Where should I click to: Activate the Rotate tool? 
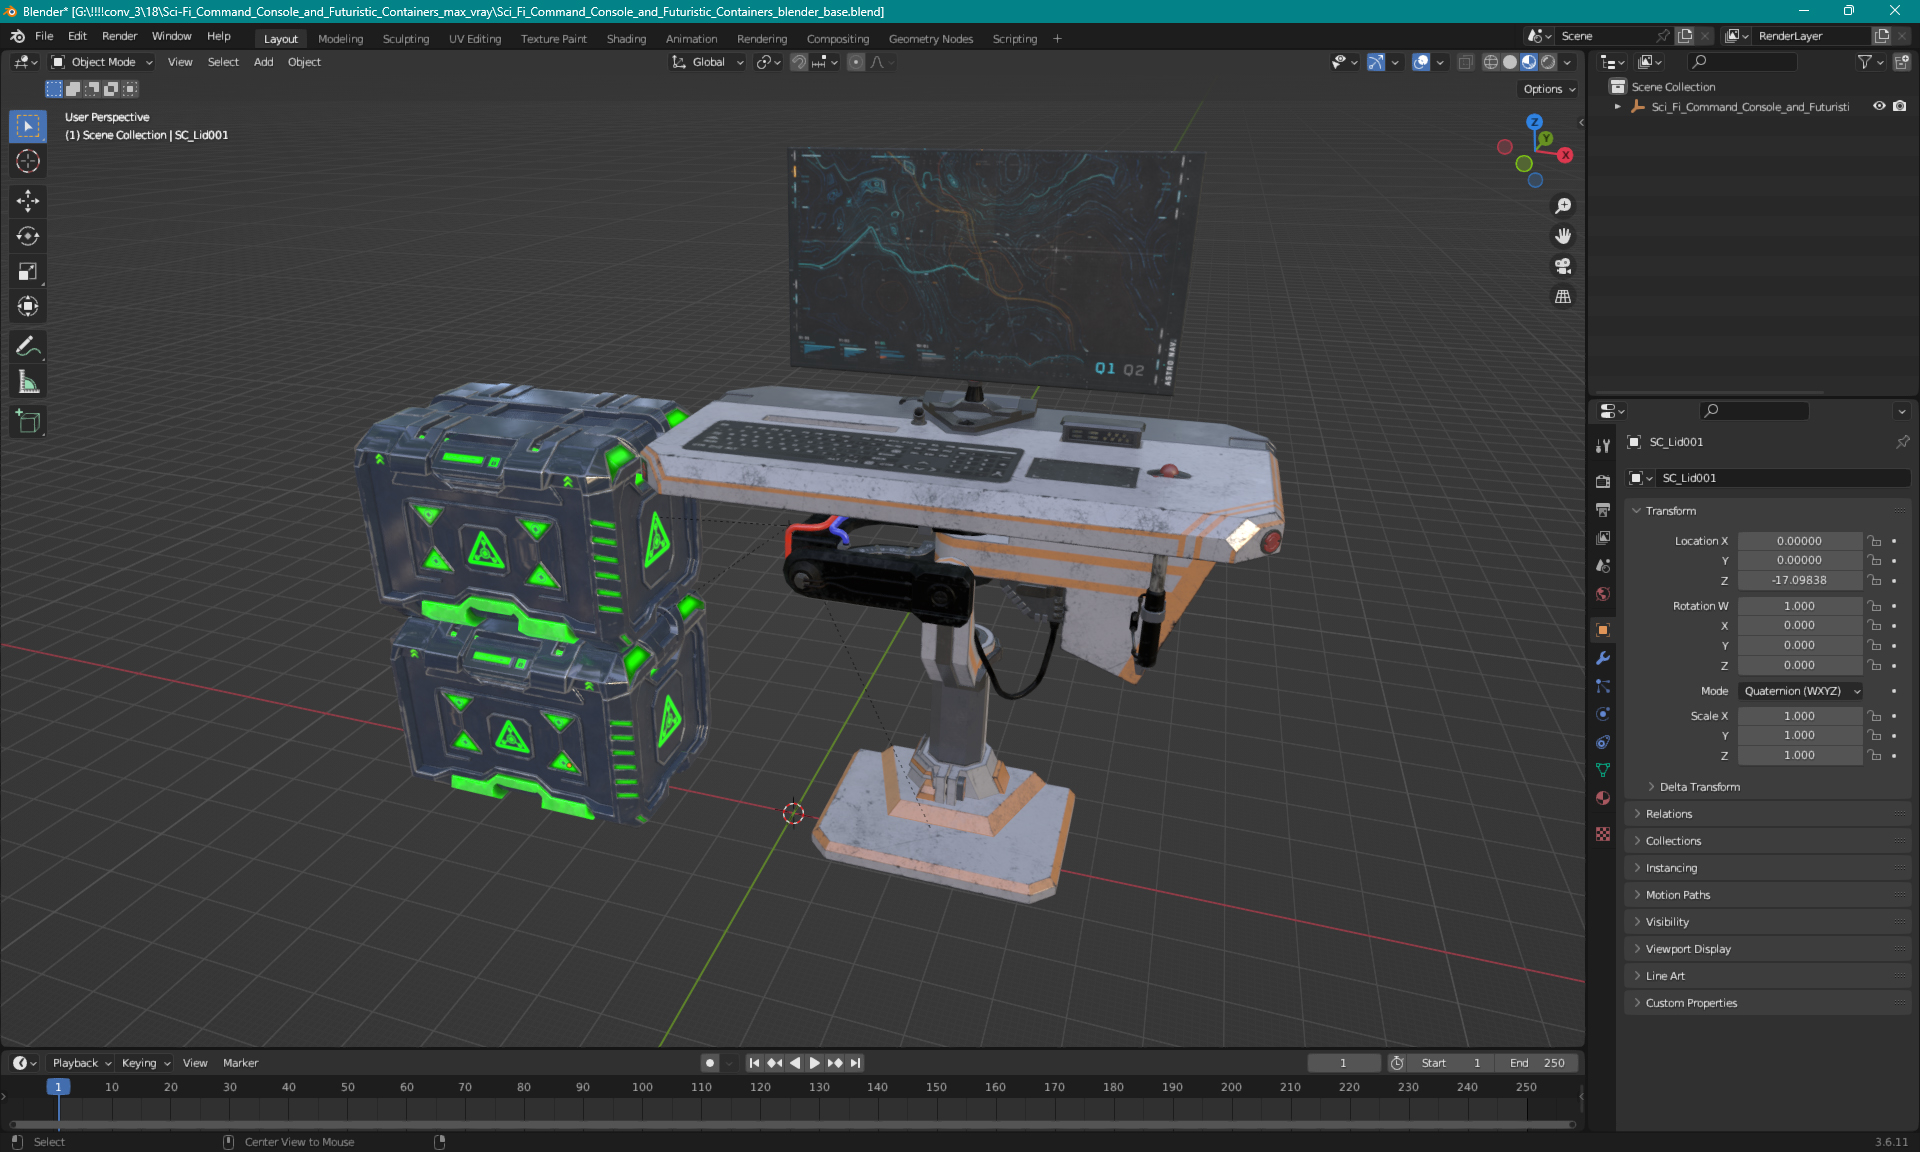(x=28, y=236)
